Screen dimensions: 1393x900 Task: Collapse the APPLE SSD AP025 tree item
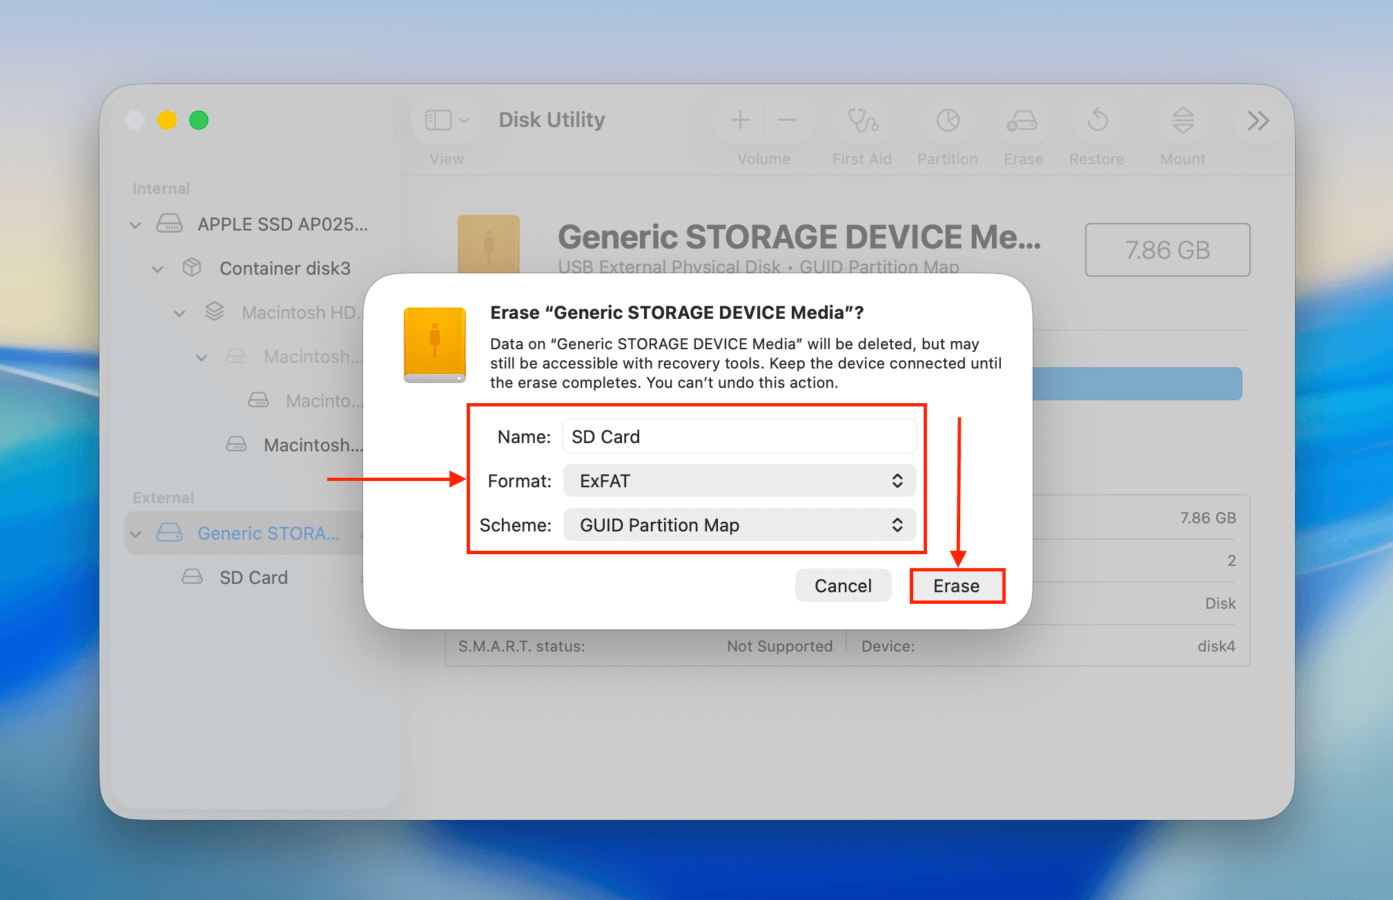134,224
